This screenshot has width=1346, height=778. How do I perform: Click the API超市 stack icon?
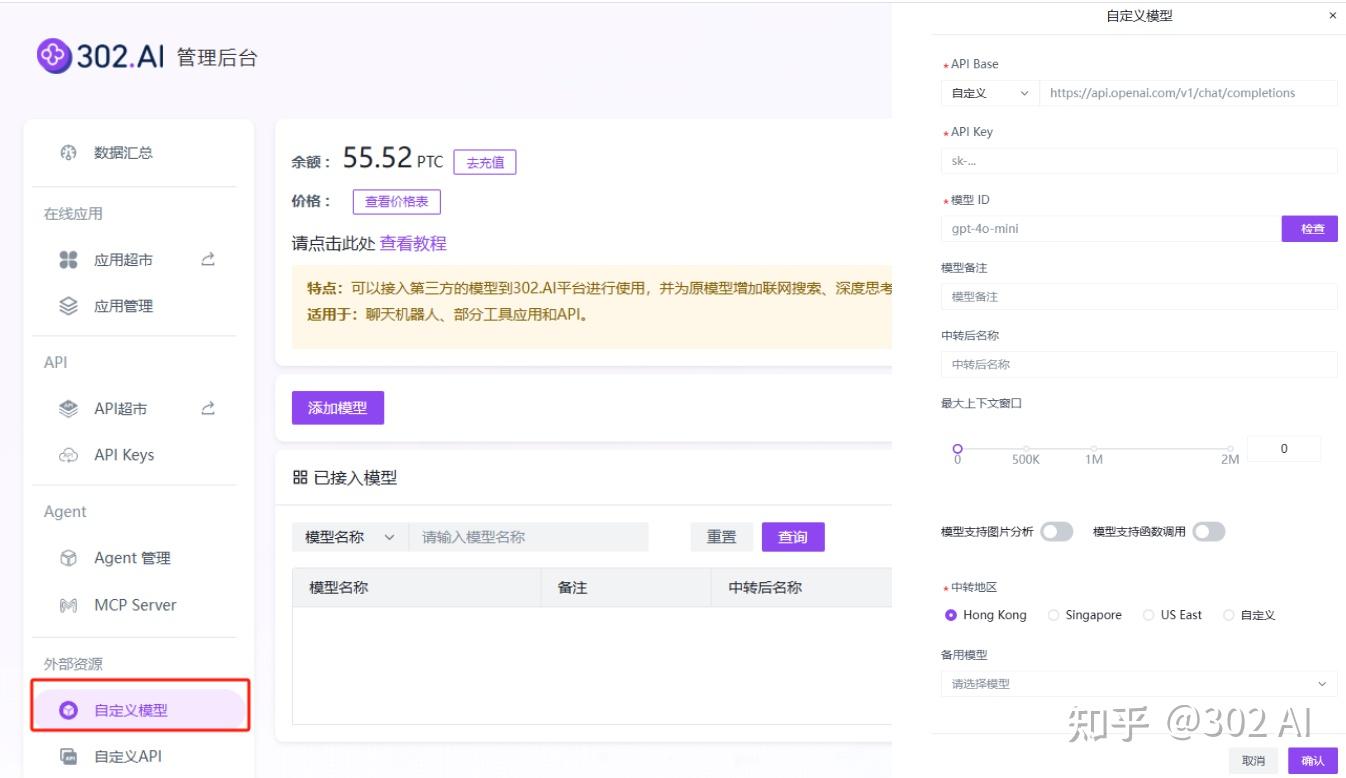point(69,408)
